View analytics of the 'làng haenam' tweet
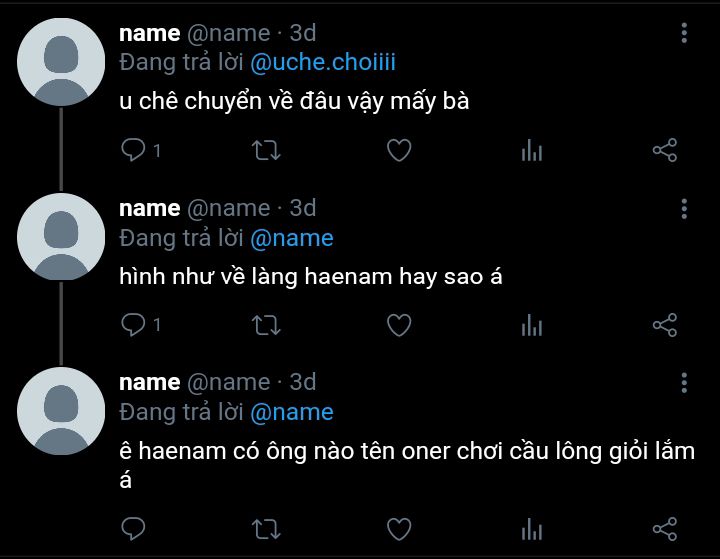 pyautogui.click(x=532, y=325)
